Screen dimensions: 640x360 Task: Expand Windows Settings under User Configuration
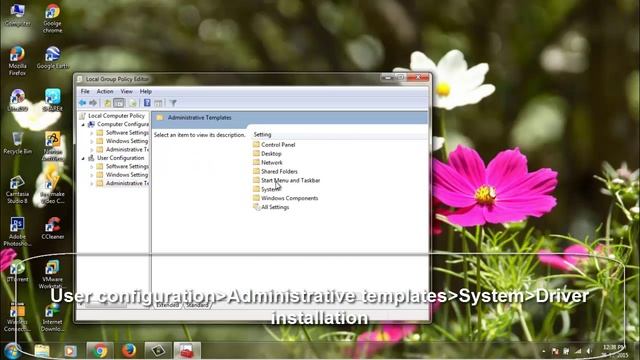pos(92,175)
